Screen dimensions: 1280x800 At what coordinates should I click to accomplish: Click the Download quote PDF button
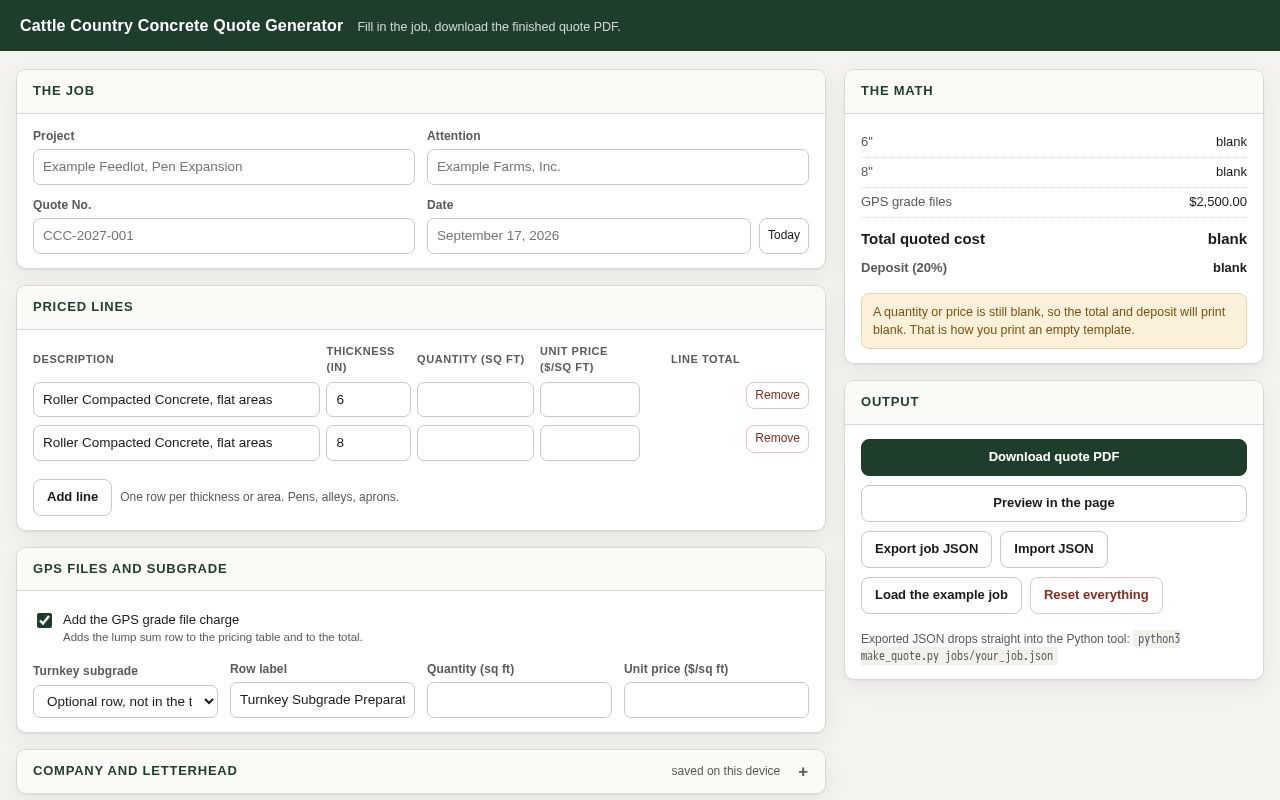coord(1054,457)
